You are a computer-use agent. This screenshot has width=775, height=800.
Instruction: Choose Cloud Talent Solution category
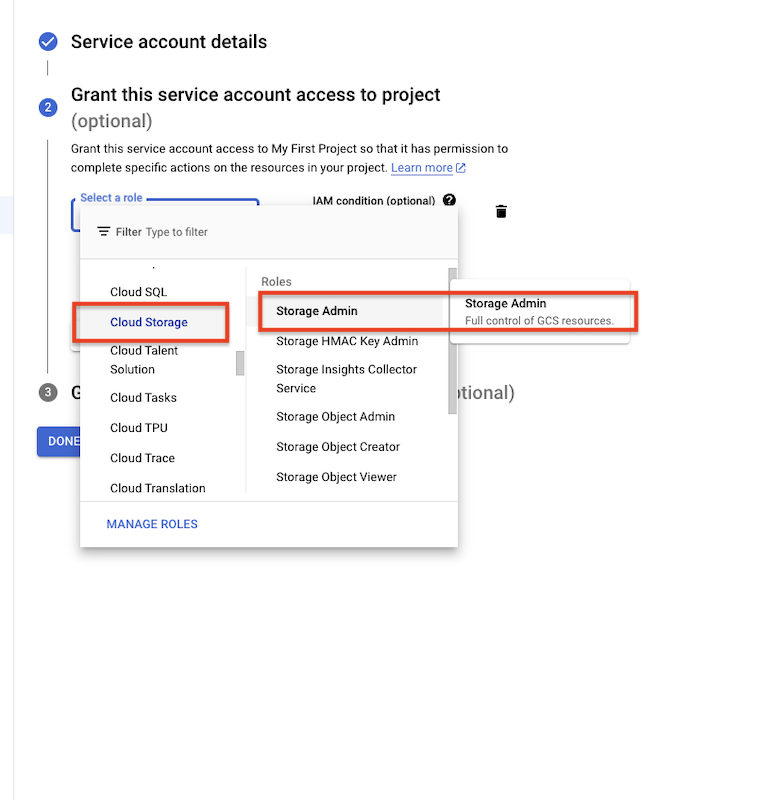click(144, 360)
